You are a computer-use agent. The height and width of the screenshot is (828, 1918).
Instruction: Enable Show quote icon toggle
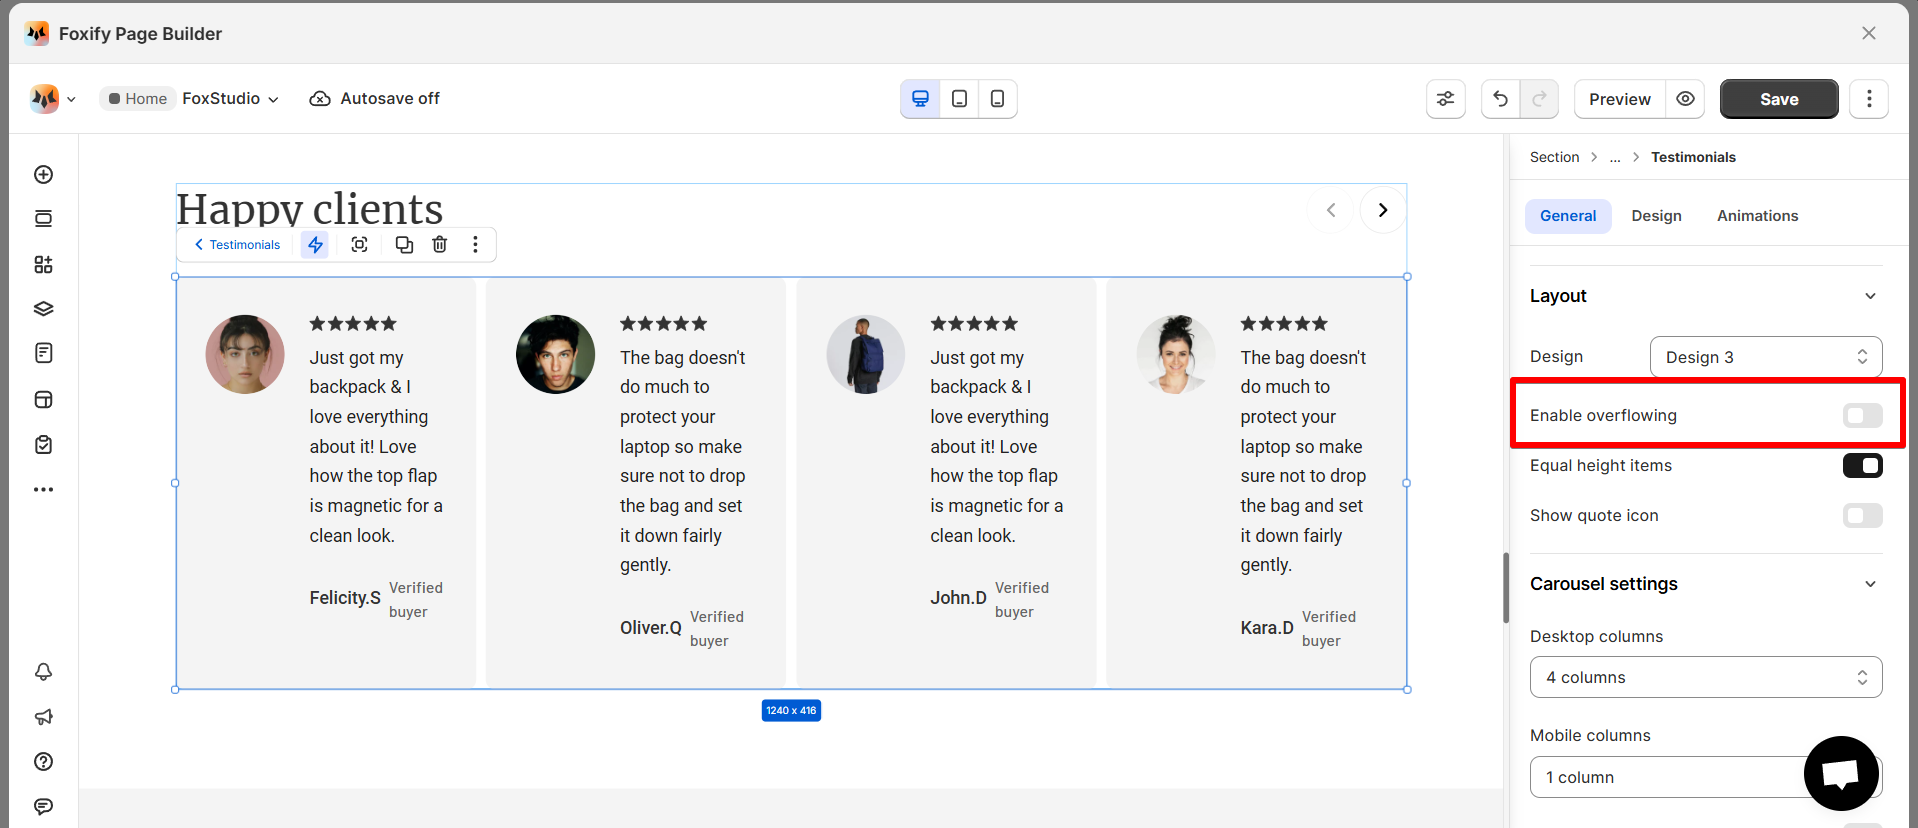[1862, 515]
